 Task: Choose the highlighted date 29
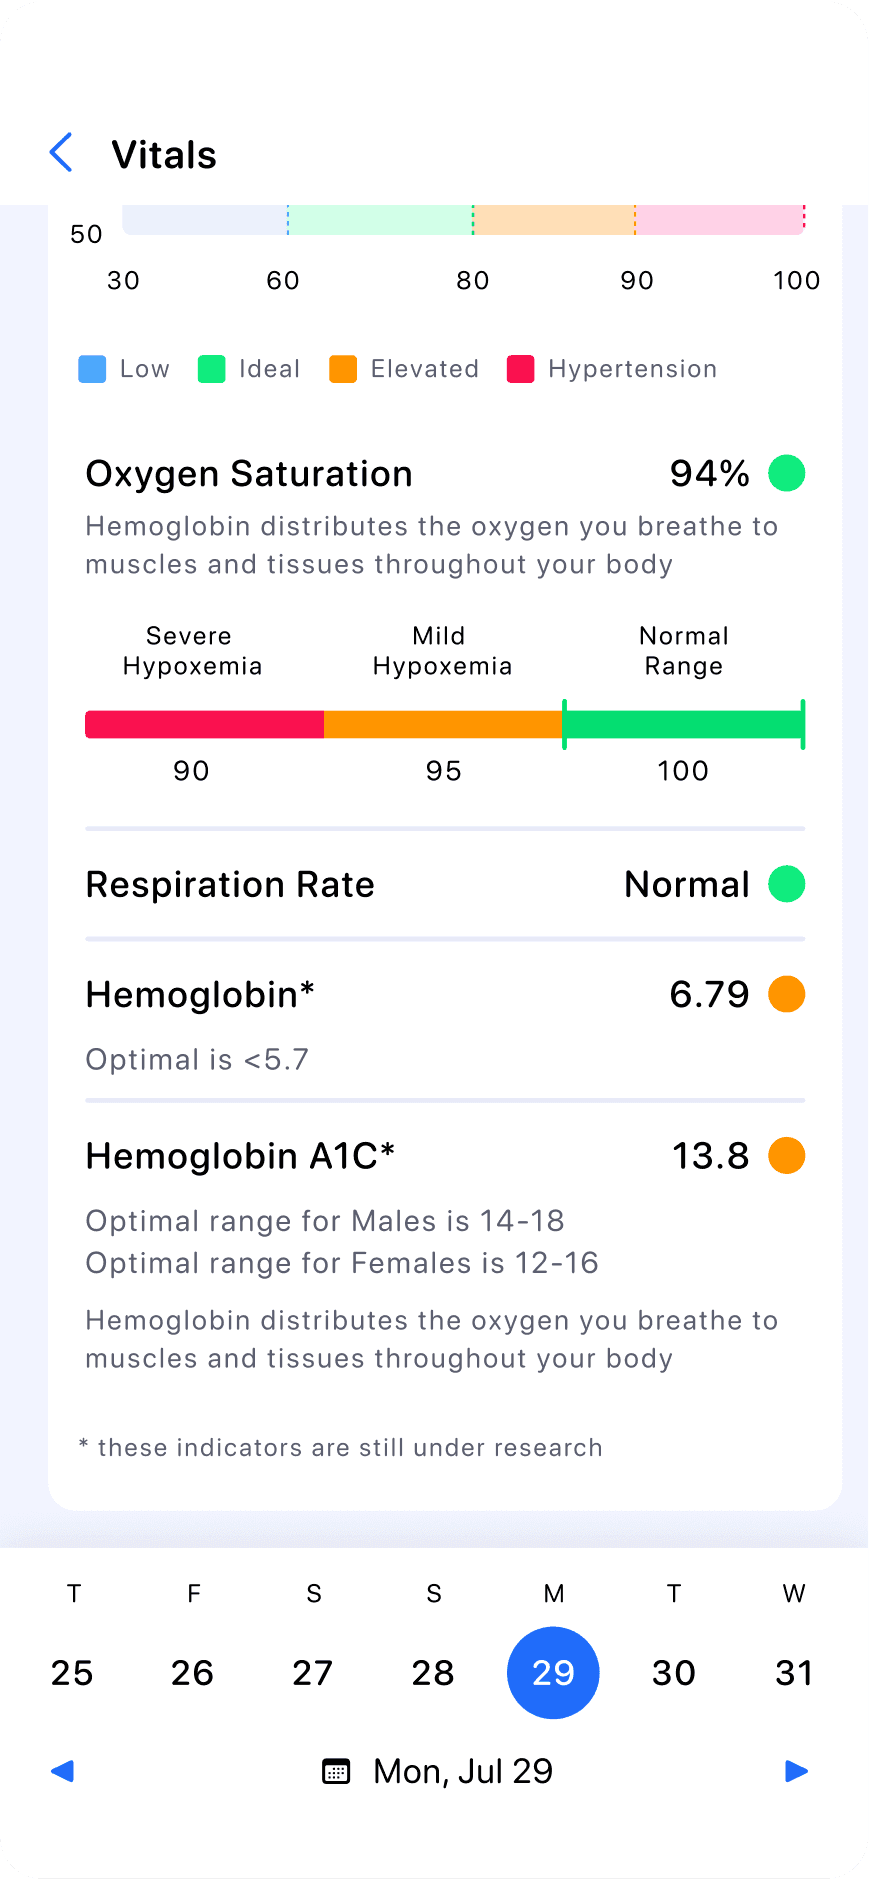pos(553,1672)
